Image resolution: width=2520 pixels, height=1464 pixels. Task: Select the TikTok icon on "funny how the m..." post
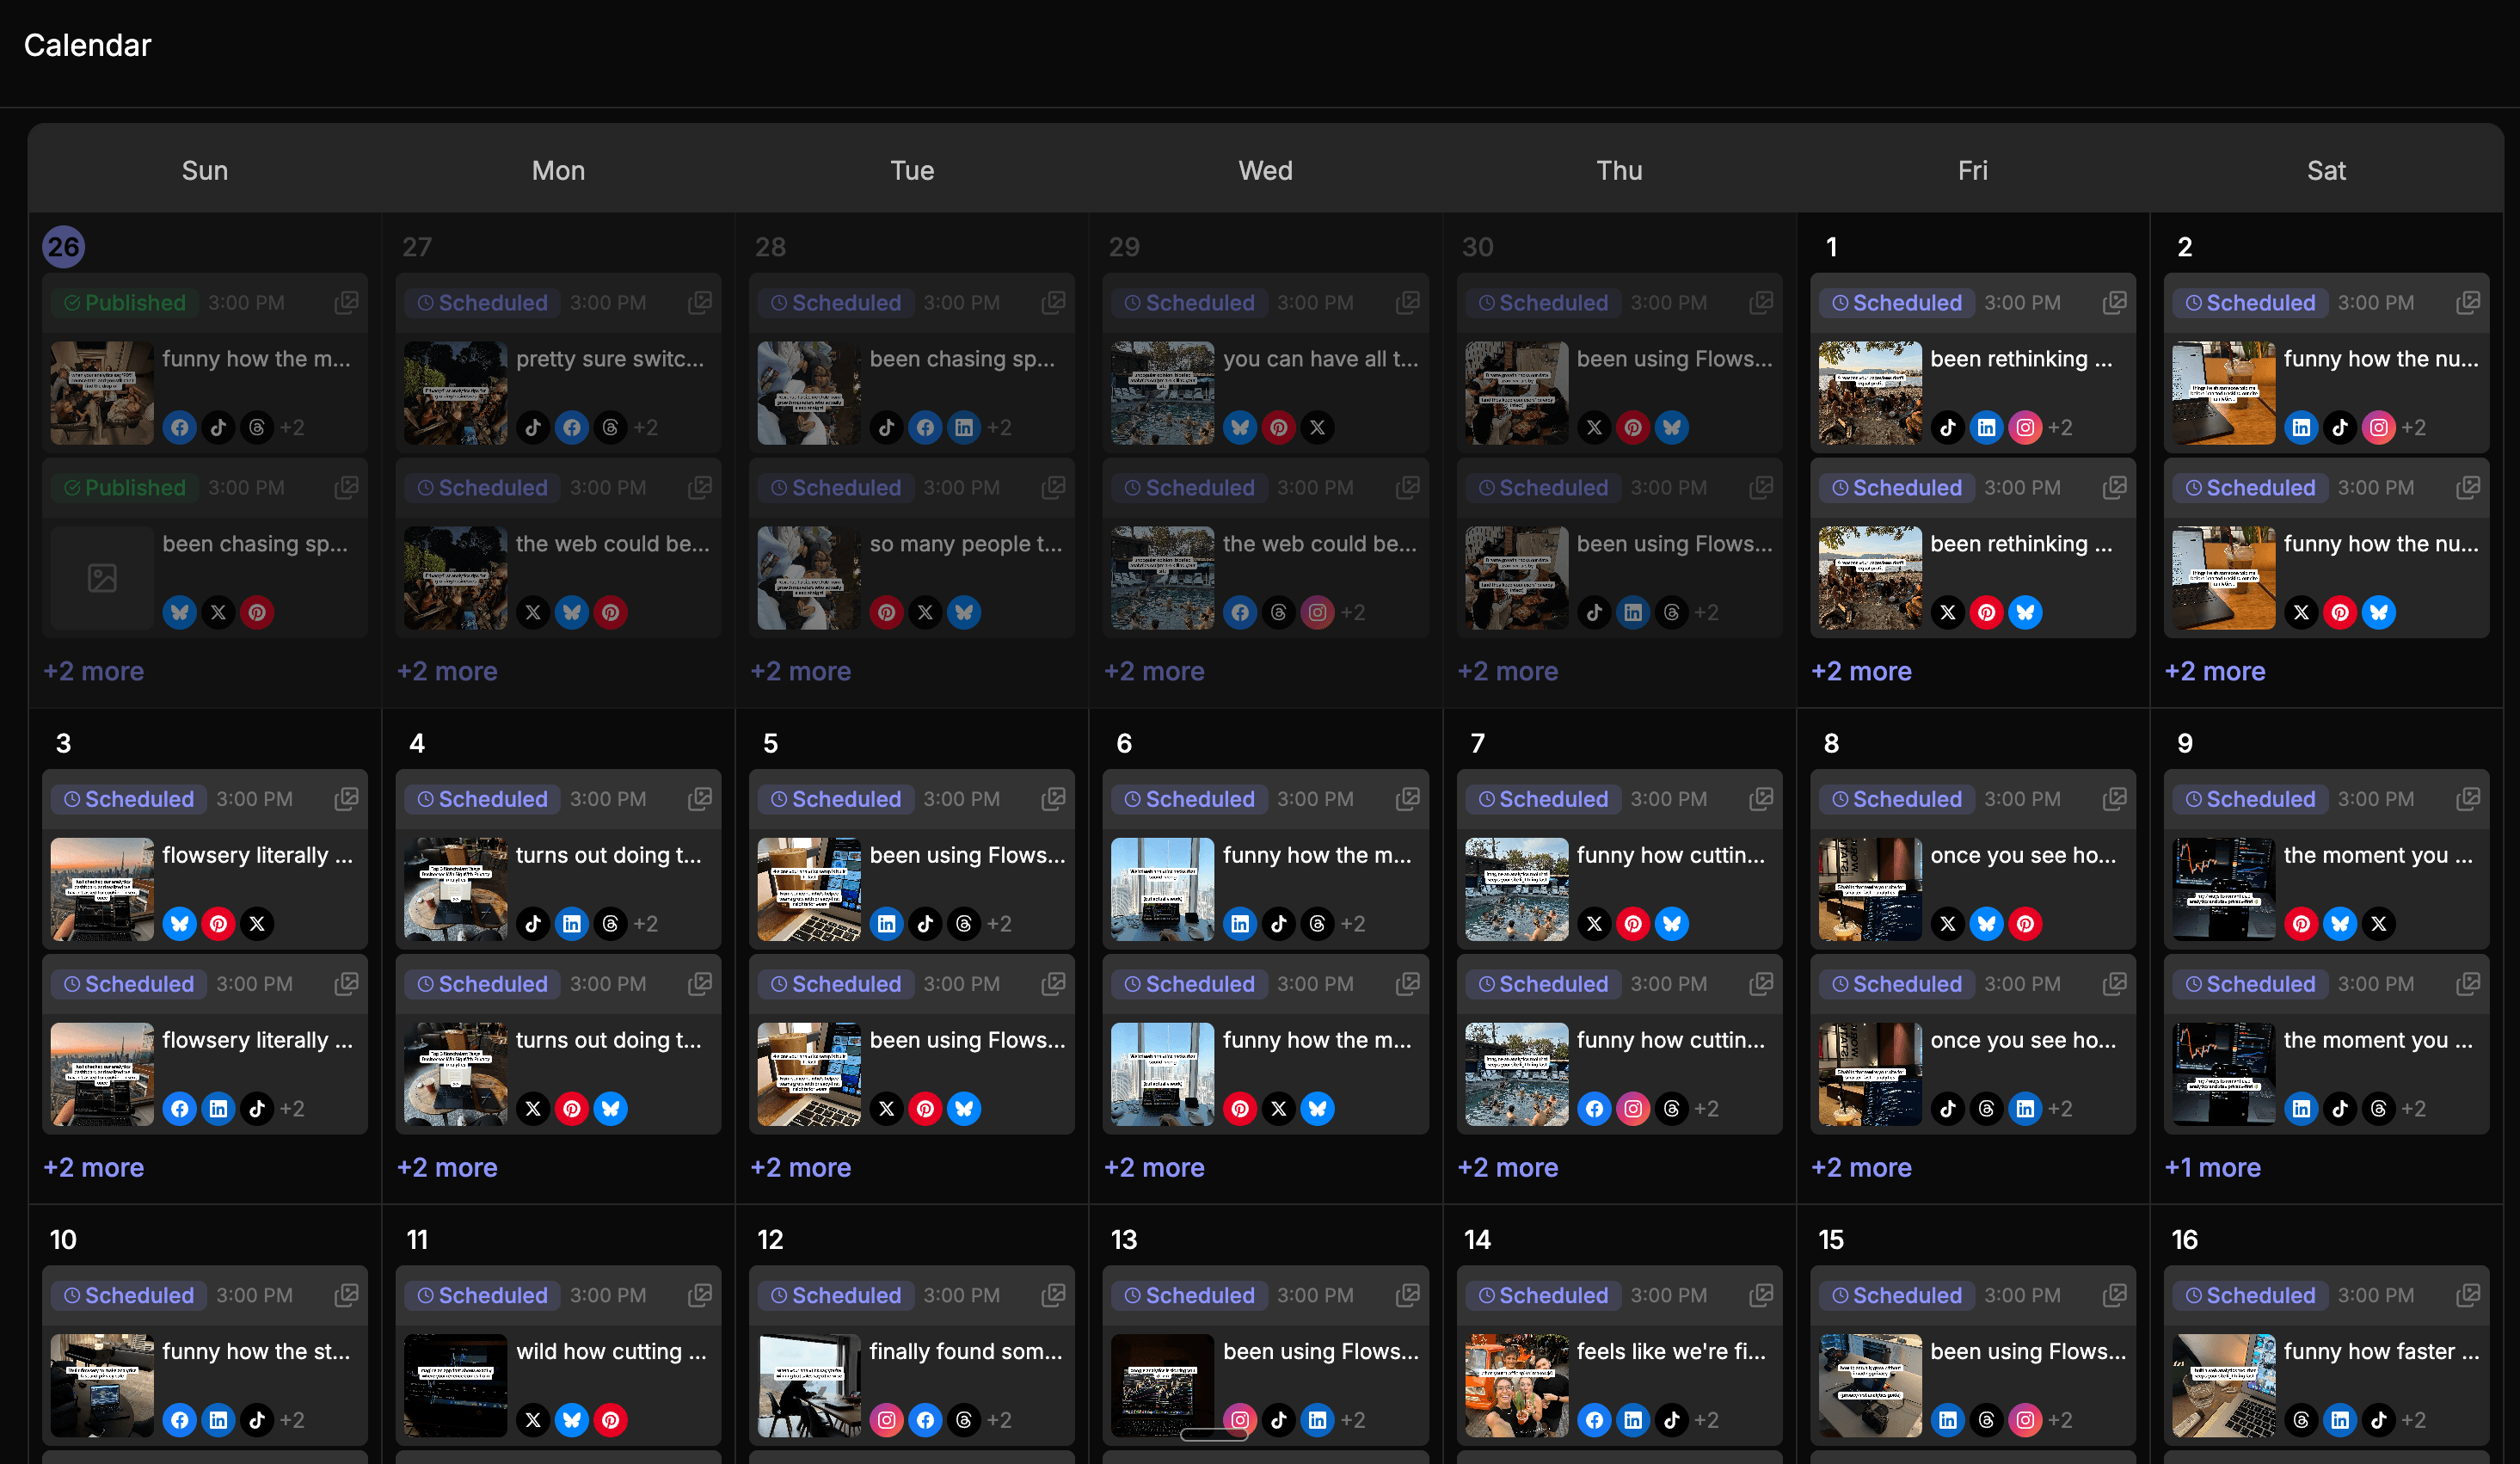point(218,427)
